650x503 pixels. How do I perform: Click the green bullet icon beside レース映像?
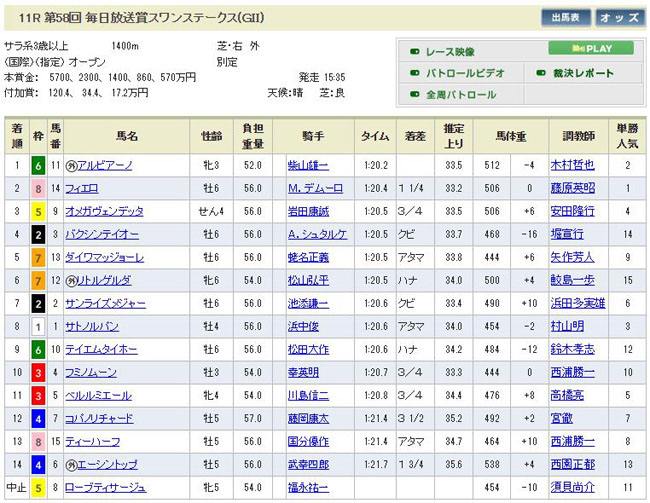414,50
